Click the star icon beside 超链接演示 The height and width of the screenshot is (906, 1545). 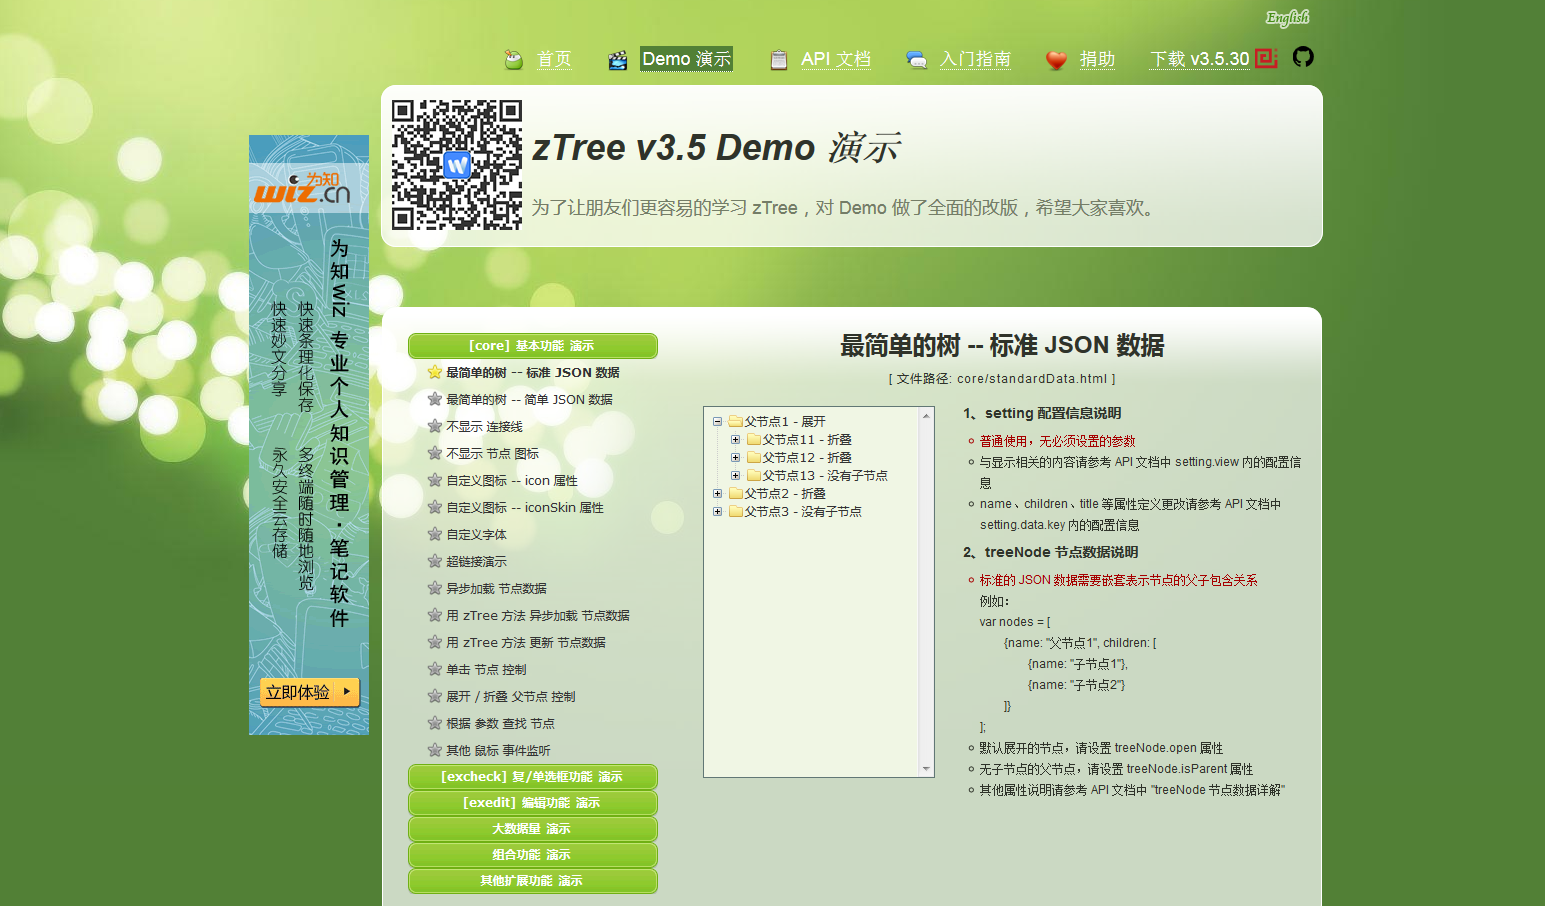click(435, 561)
